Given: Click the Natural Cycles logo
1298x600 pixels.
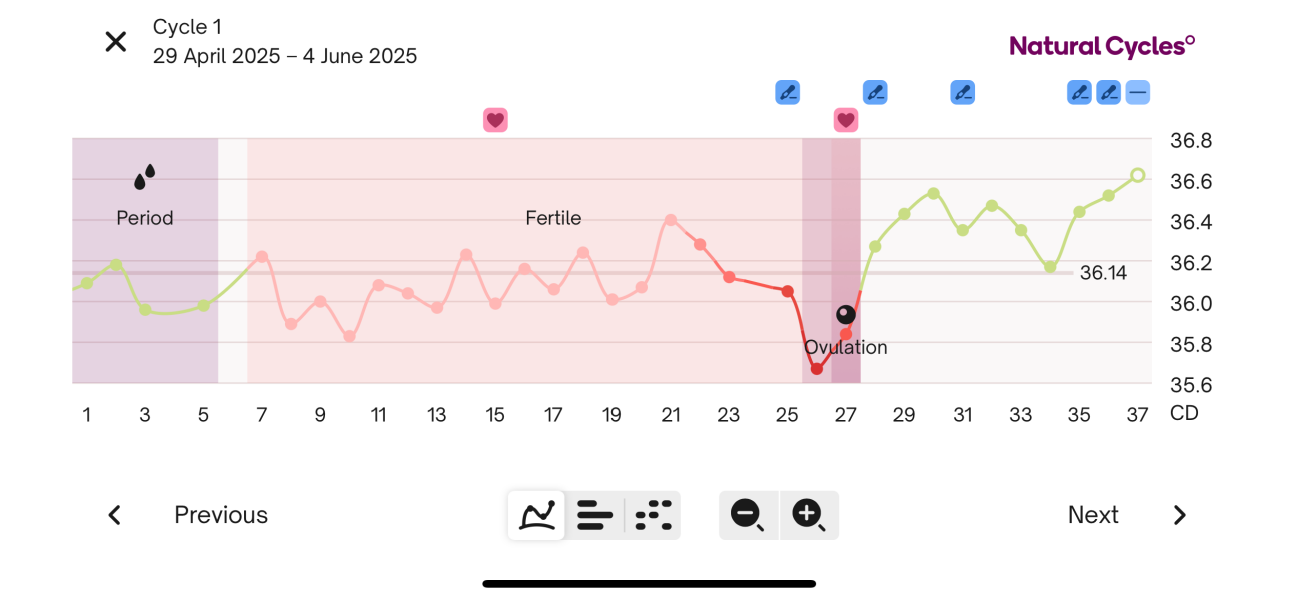Looking at the screenshot, I should (x=1100, y=45).
